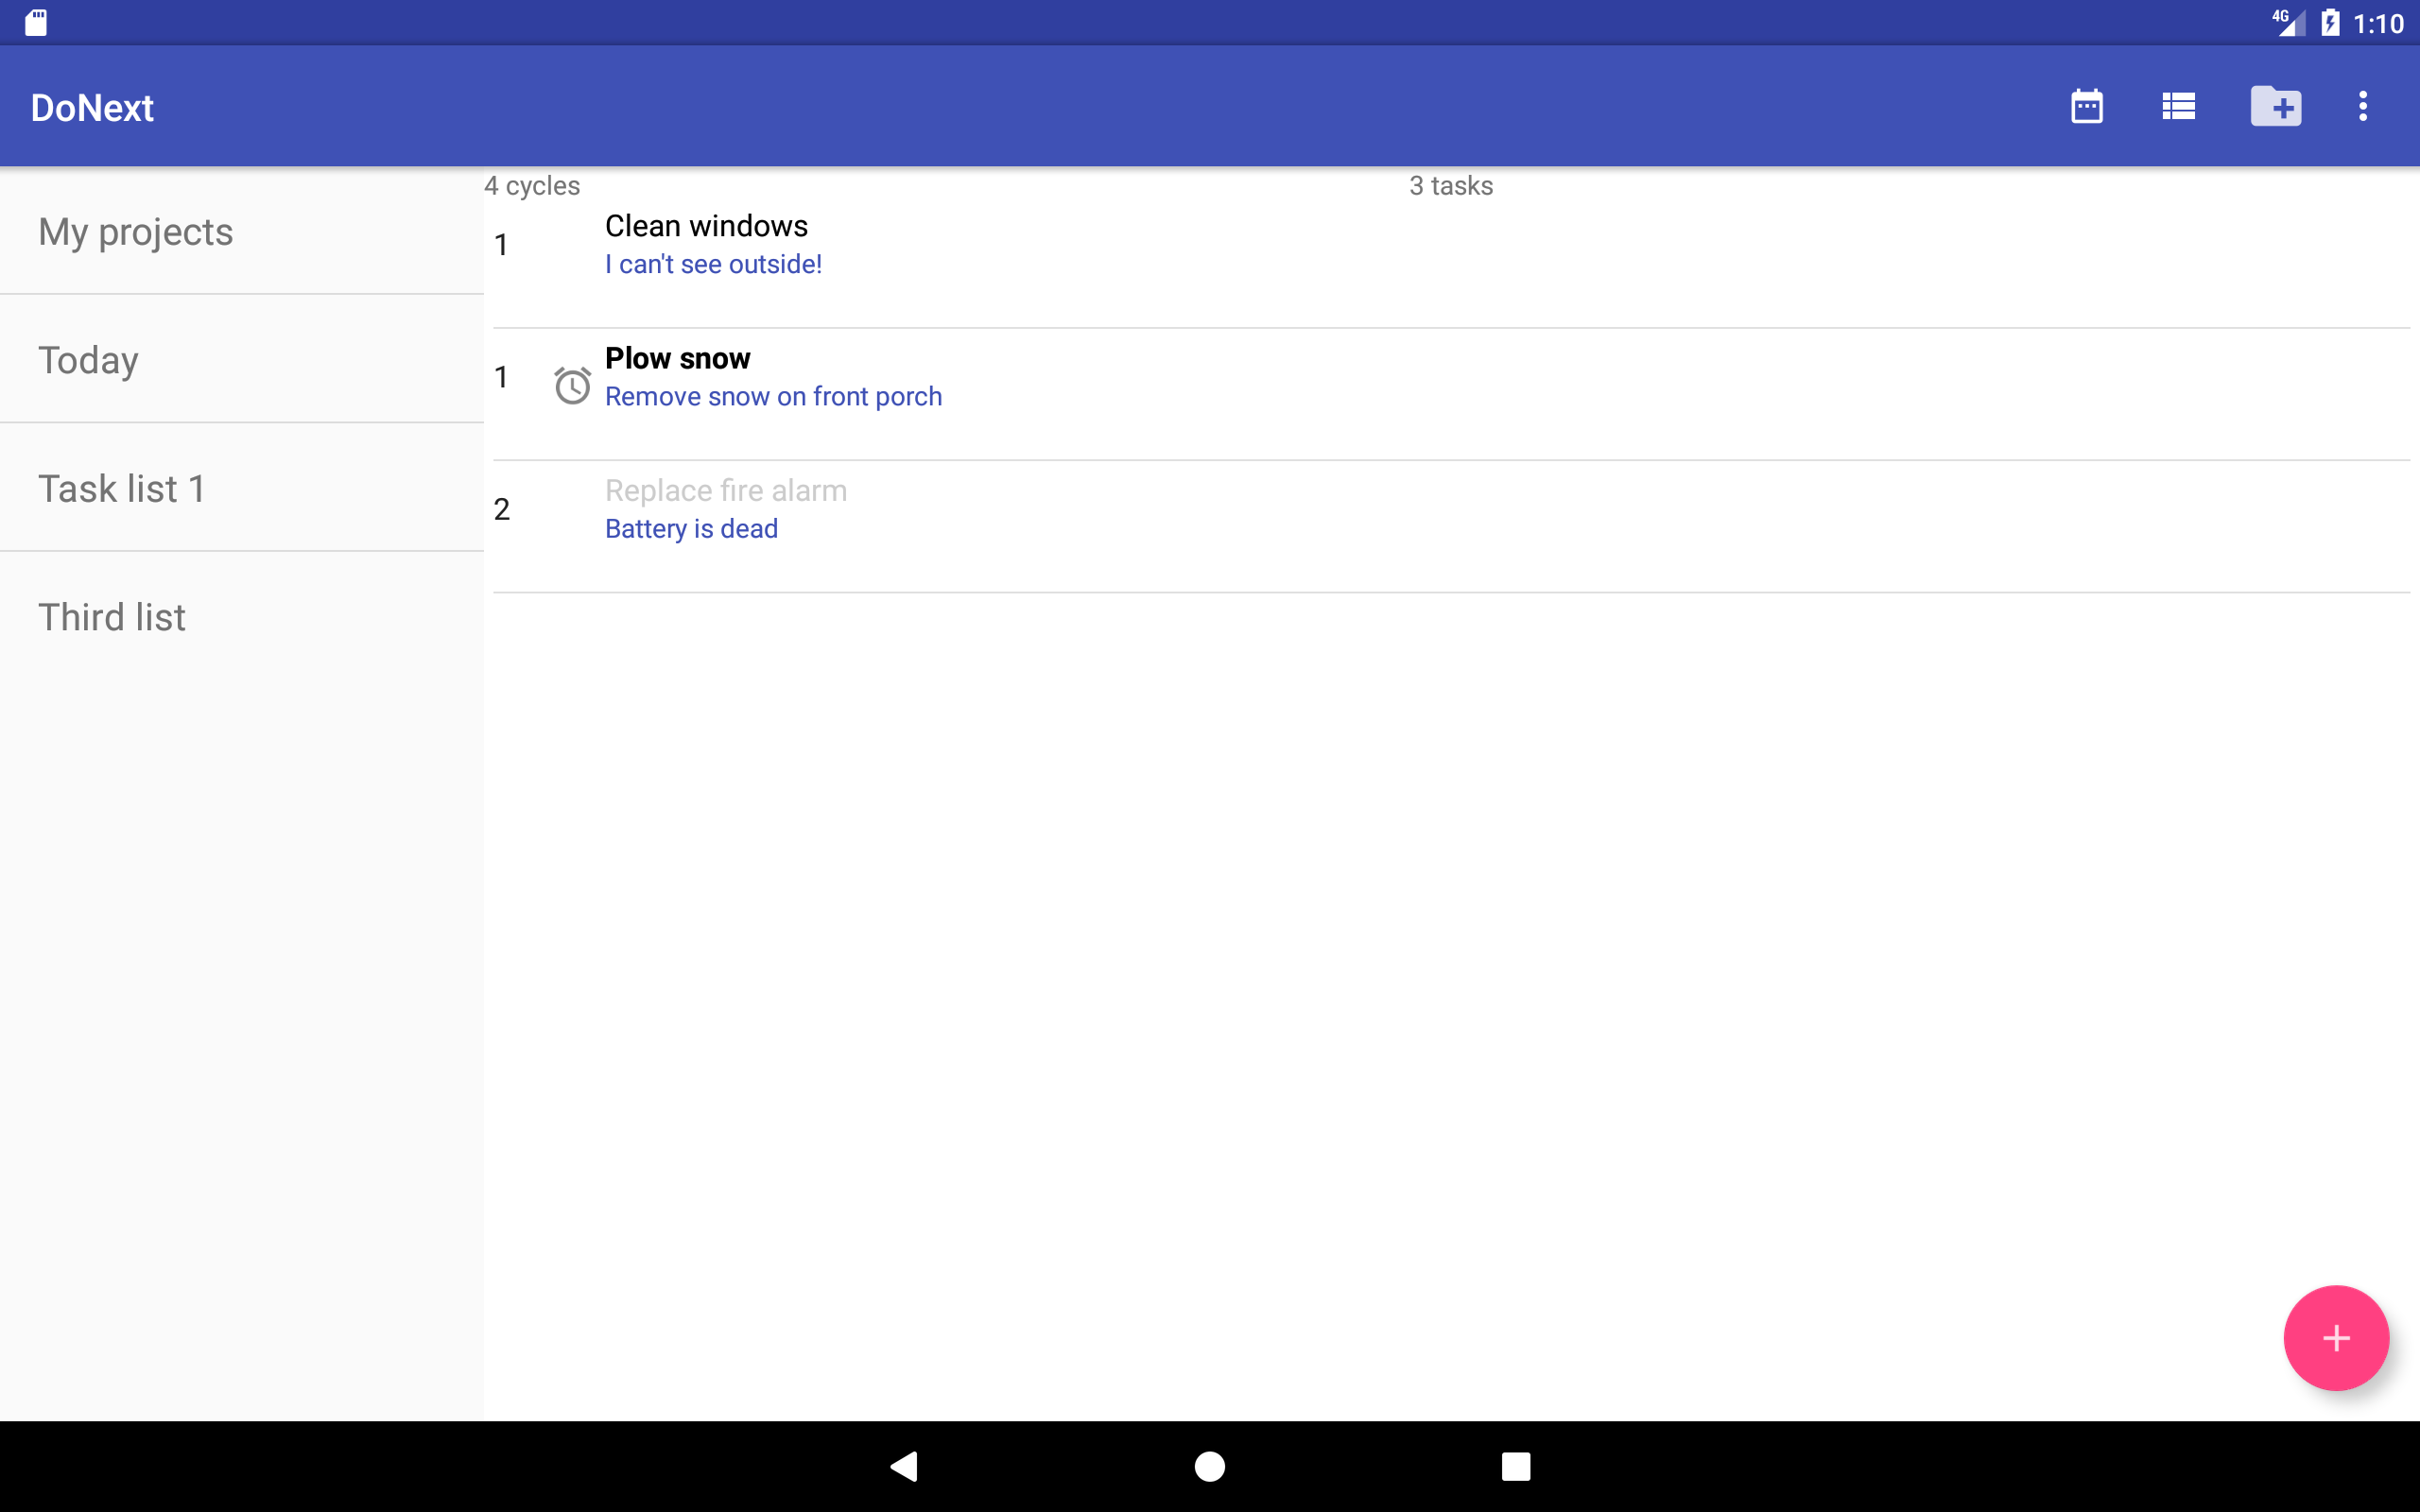Image resolution: width=2420 pixels, height=1512 pixels.
Task: Add new project folder icon
Action: click(x=2275, y=106)
